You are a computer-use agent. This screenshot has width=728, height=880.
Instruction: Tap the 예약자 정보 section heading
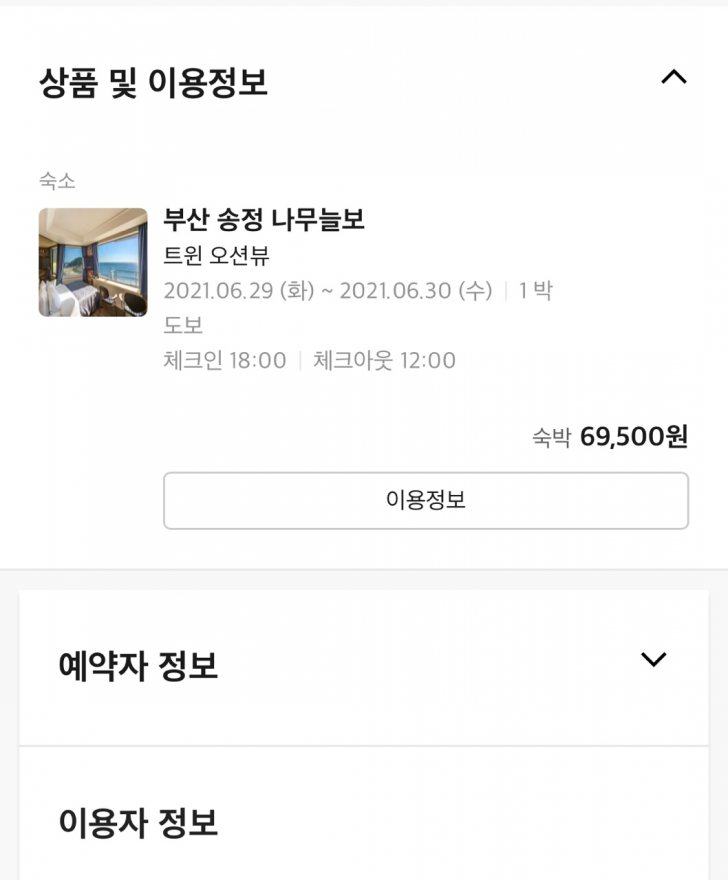(138, 665)
